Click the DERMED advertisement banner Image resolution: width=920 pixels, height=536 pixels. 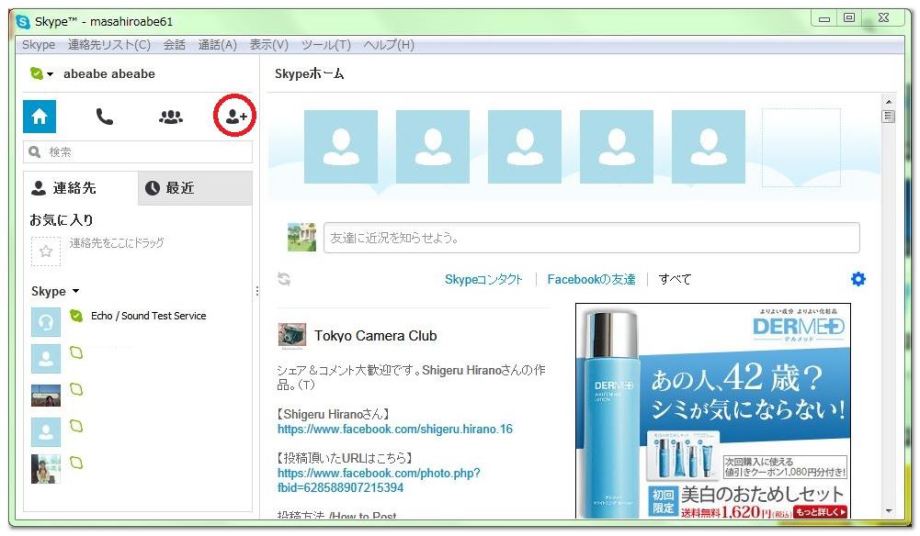713,411
